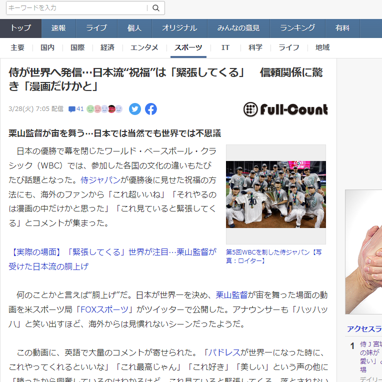Open the みんなの意見 tab
382x382 pixels.
click(238, 28)
